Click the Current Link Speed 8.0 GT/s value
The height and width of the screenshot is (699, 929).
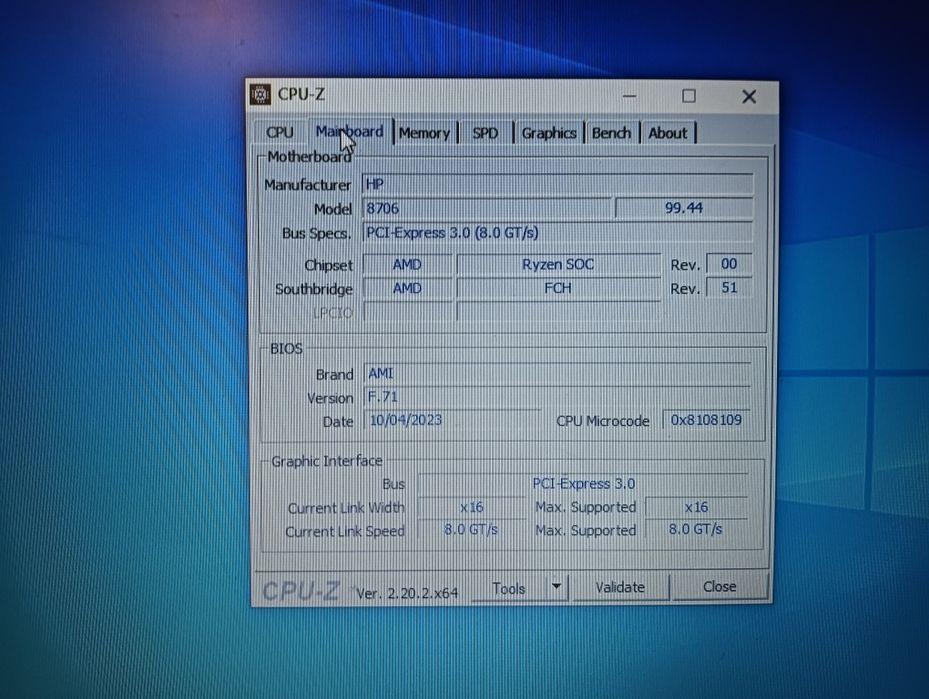tap(472, 530)
